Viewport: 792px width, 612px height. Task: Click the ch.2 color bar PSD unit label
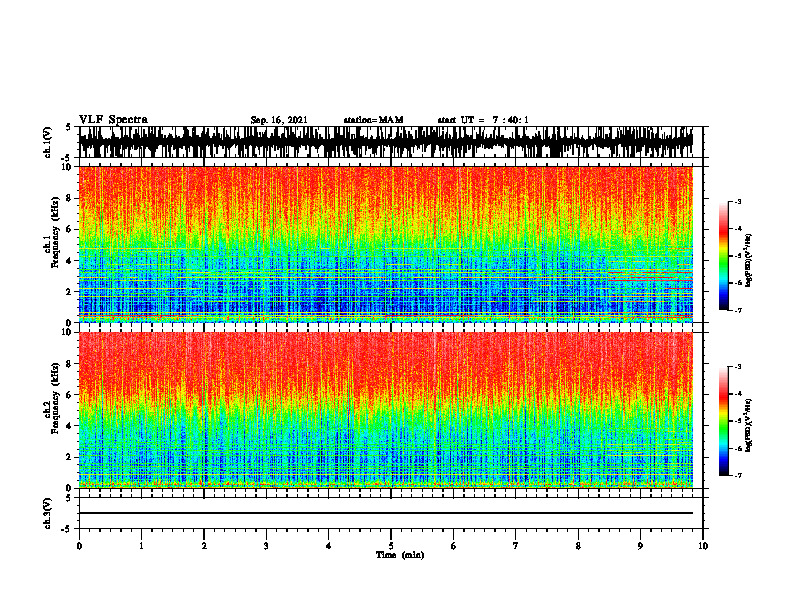point(749,425)
